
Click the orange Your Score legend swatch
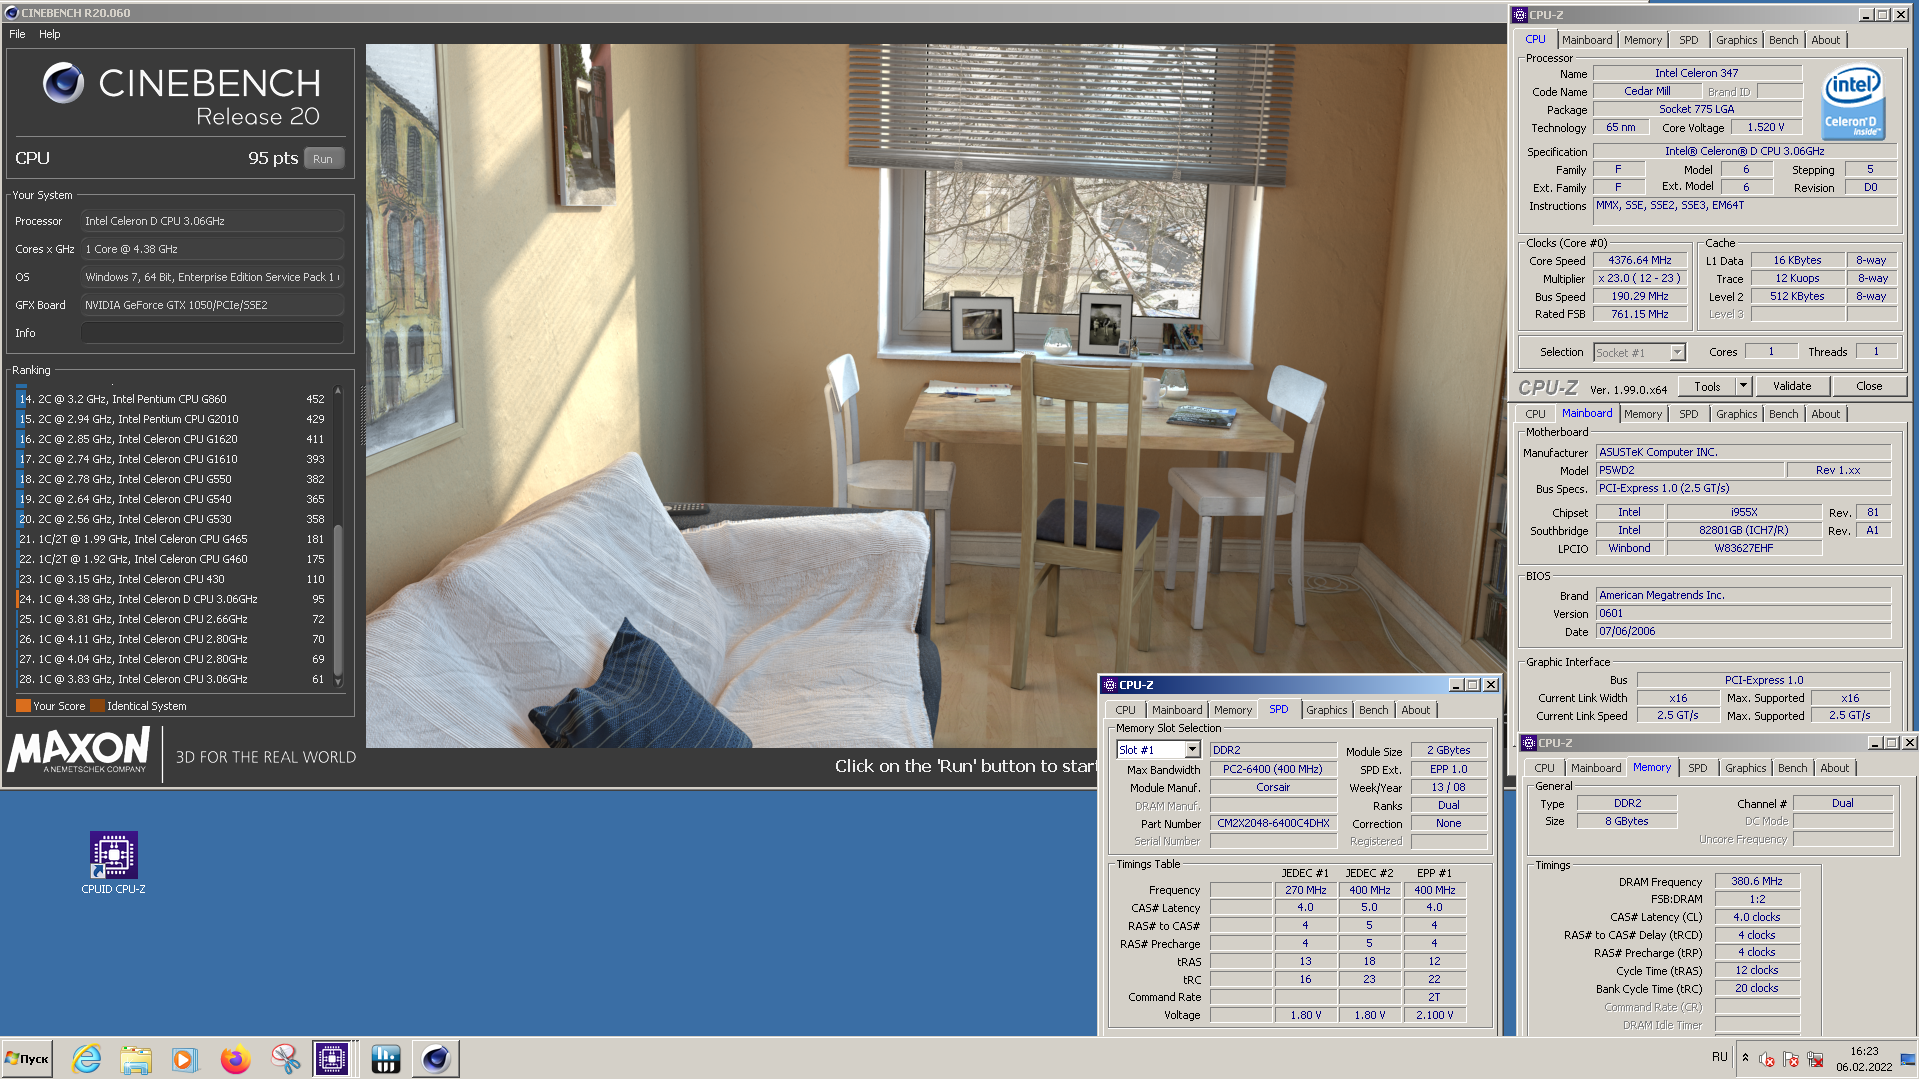23,706
